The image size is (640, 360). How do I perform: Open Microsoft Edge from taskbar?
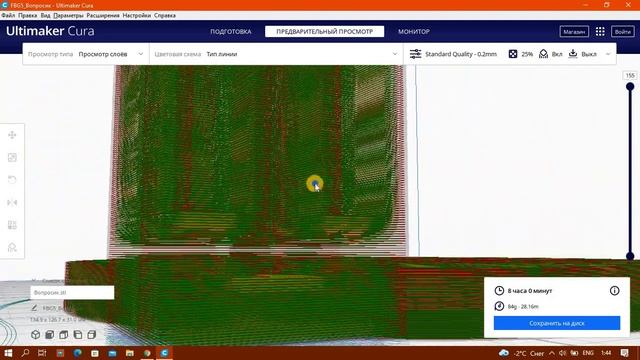click(78, 353)
